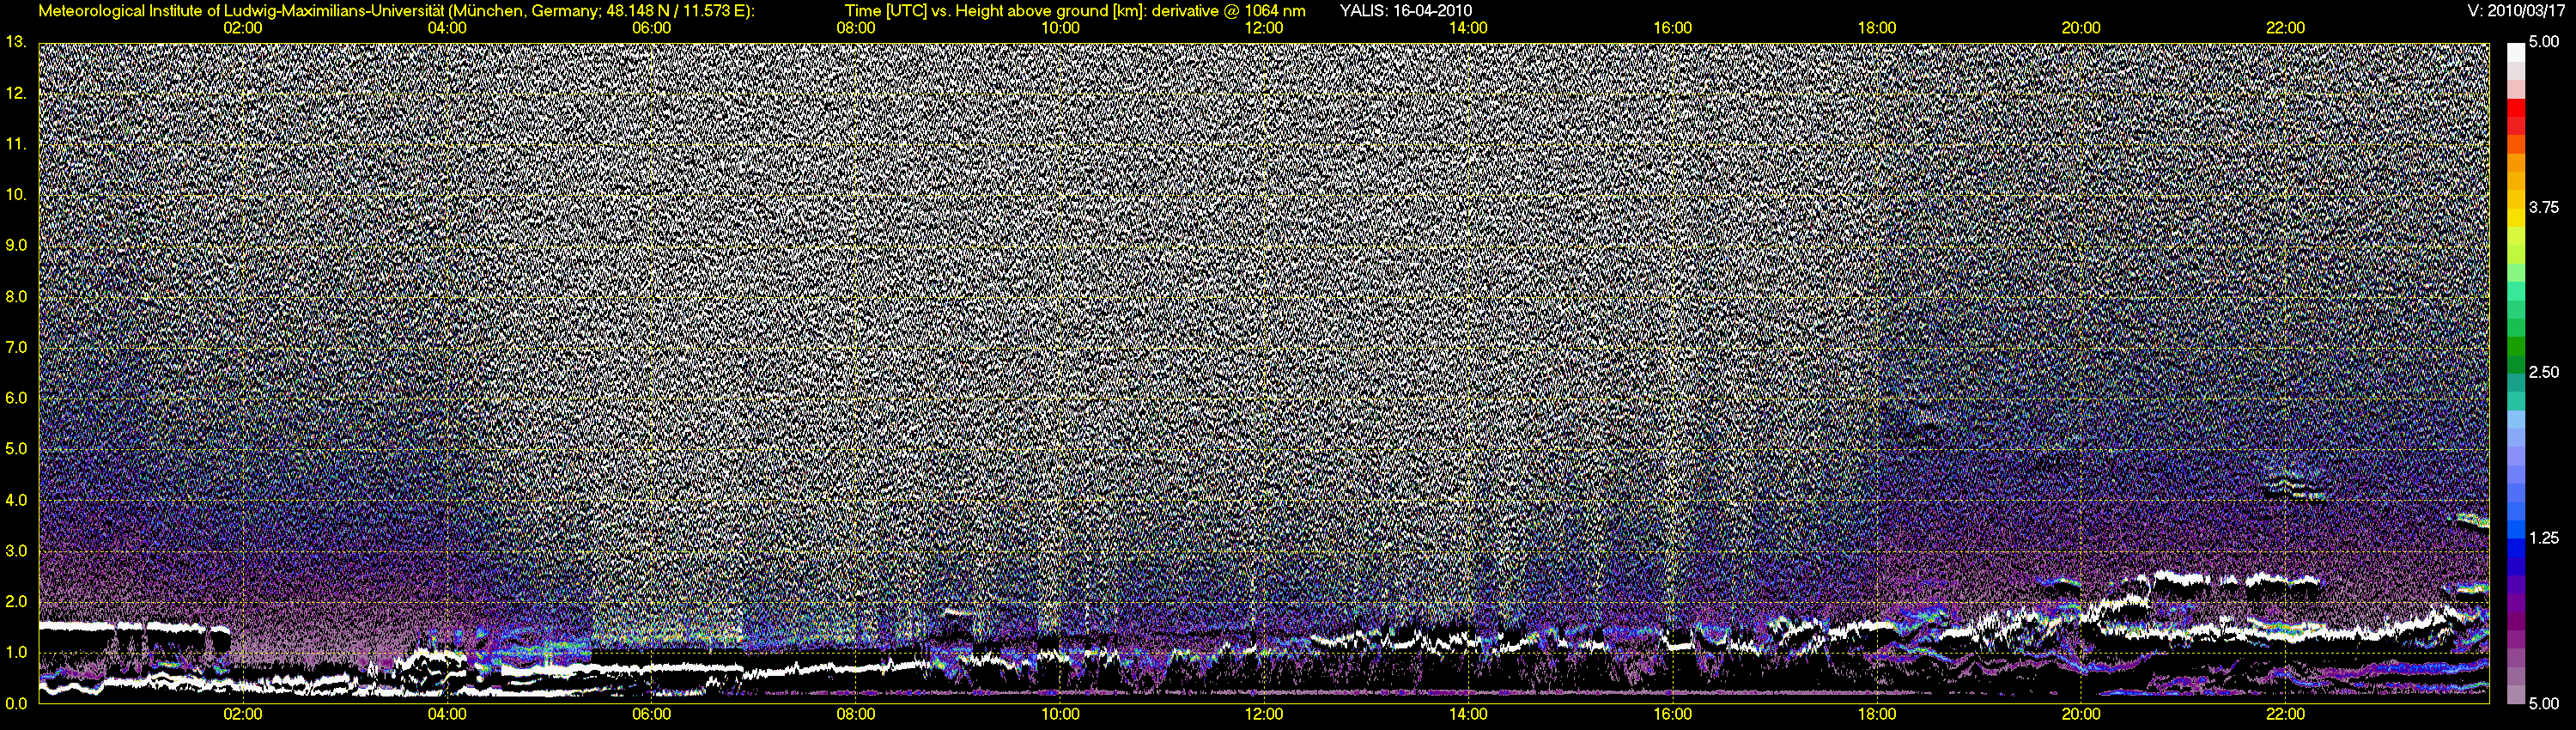The height and width of the screenshot is (730, 2576).
Task: Click the 12. height axis label
Action: 15,93
